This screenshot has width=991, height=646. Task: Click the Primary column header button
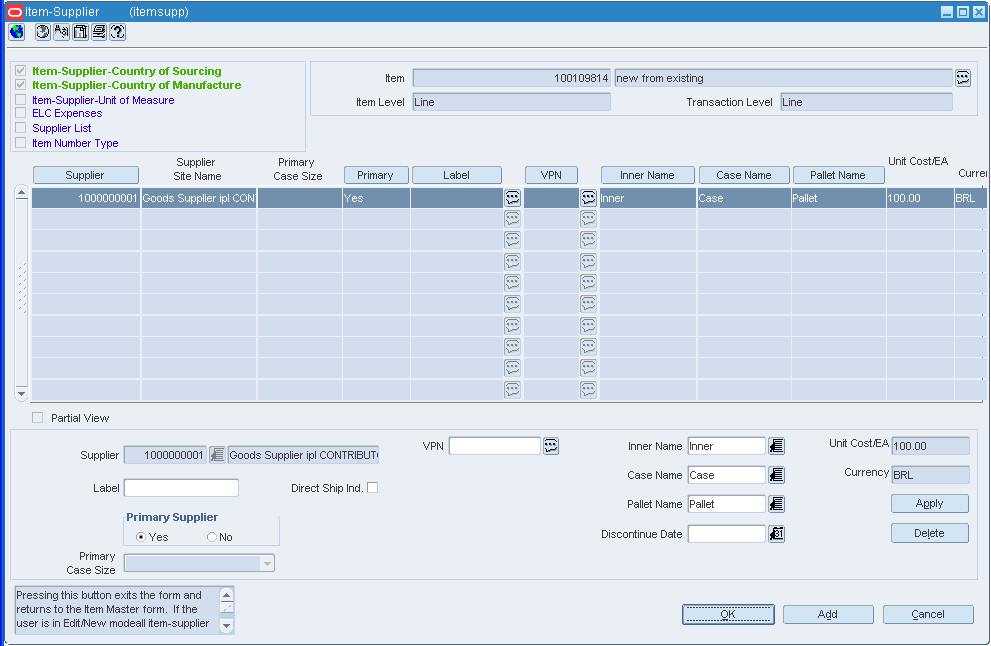(376, 175)
